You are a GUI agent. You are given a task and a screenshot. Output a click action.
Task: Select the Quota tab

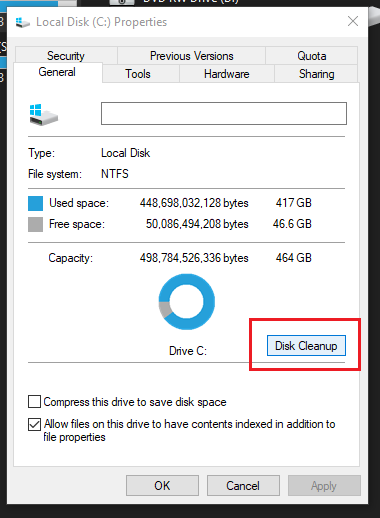click(312, 55)
